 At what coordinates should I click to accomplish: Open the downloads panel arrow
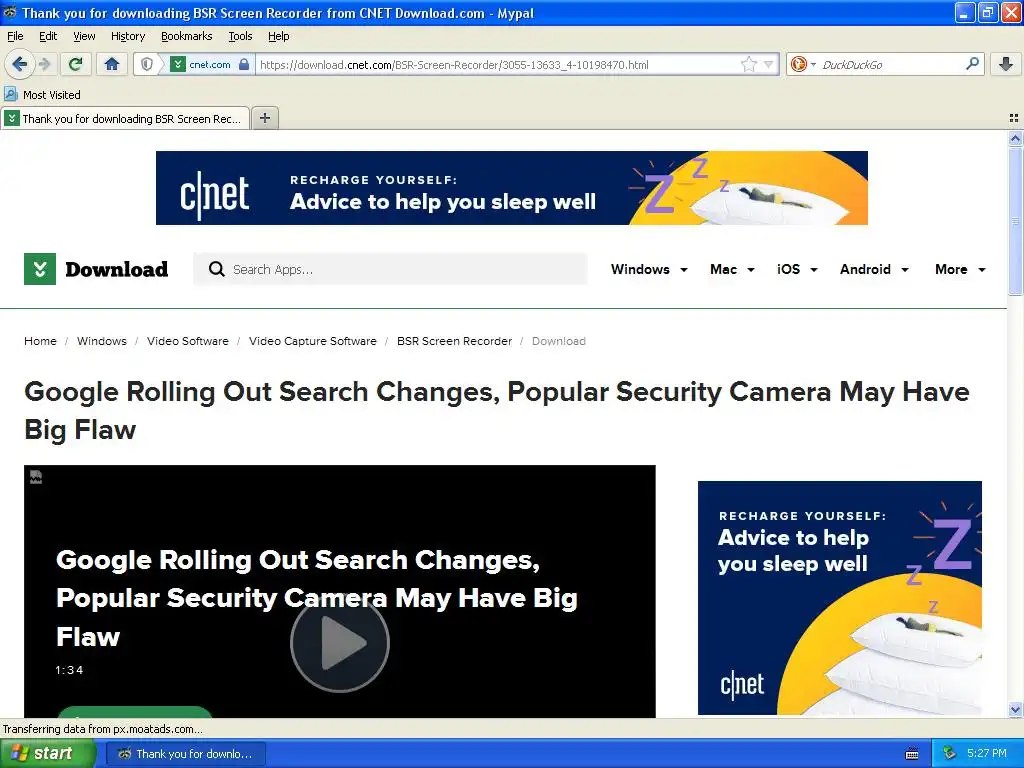click(x=1006, y=64)
